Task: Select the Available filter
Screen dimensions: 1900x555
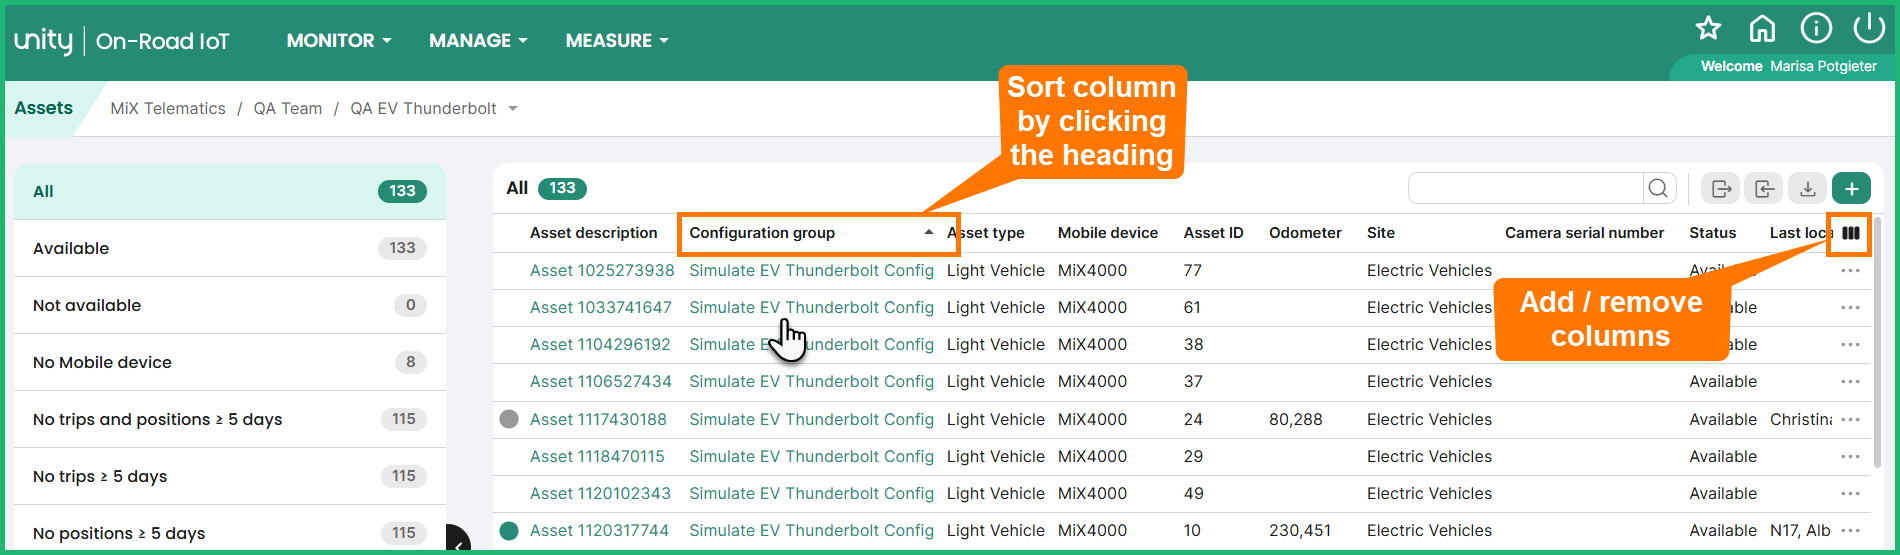Action: point(230,249)
